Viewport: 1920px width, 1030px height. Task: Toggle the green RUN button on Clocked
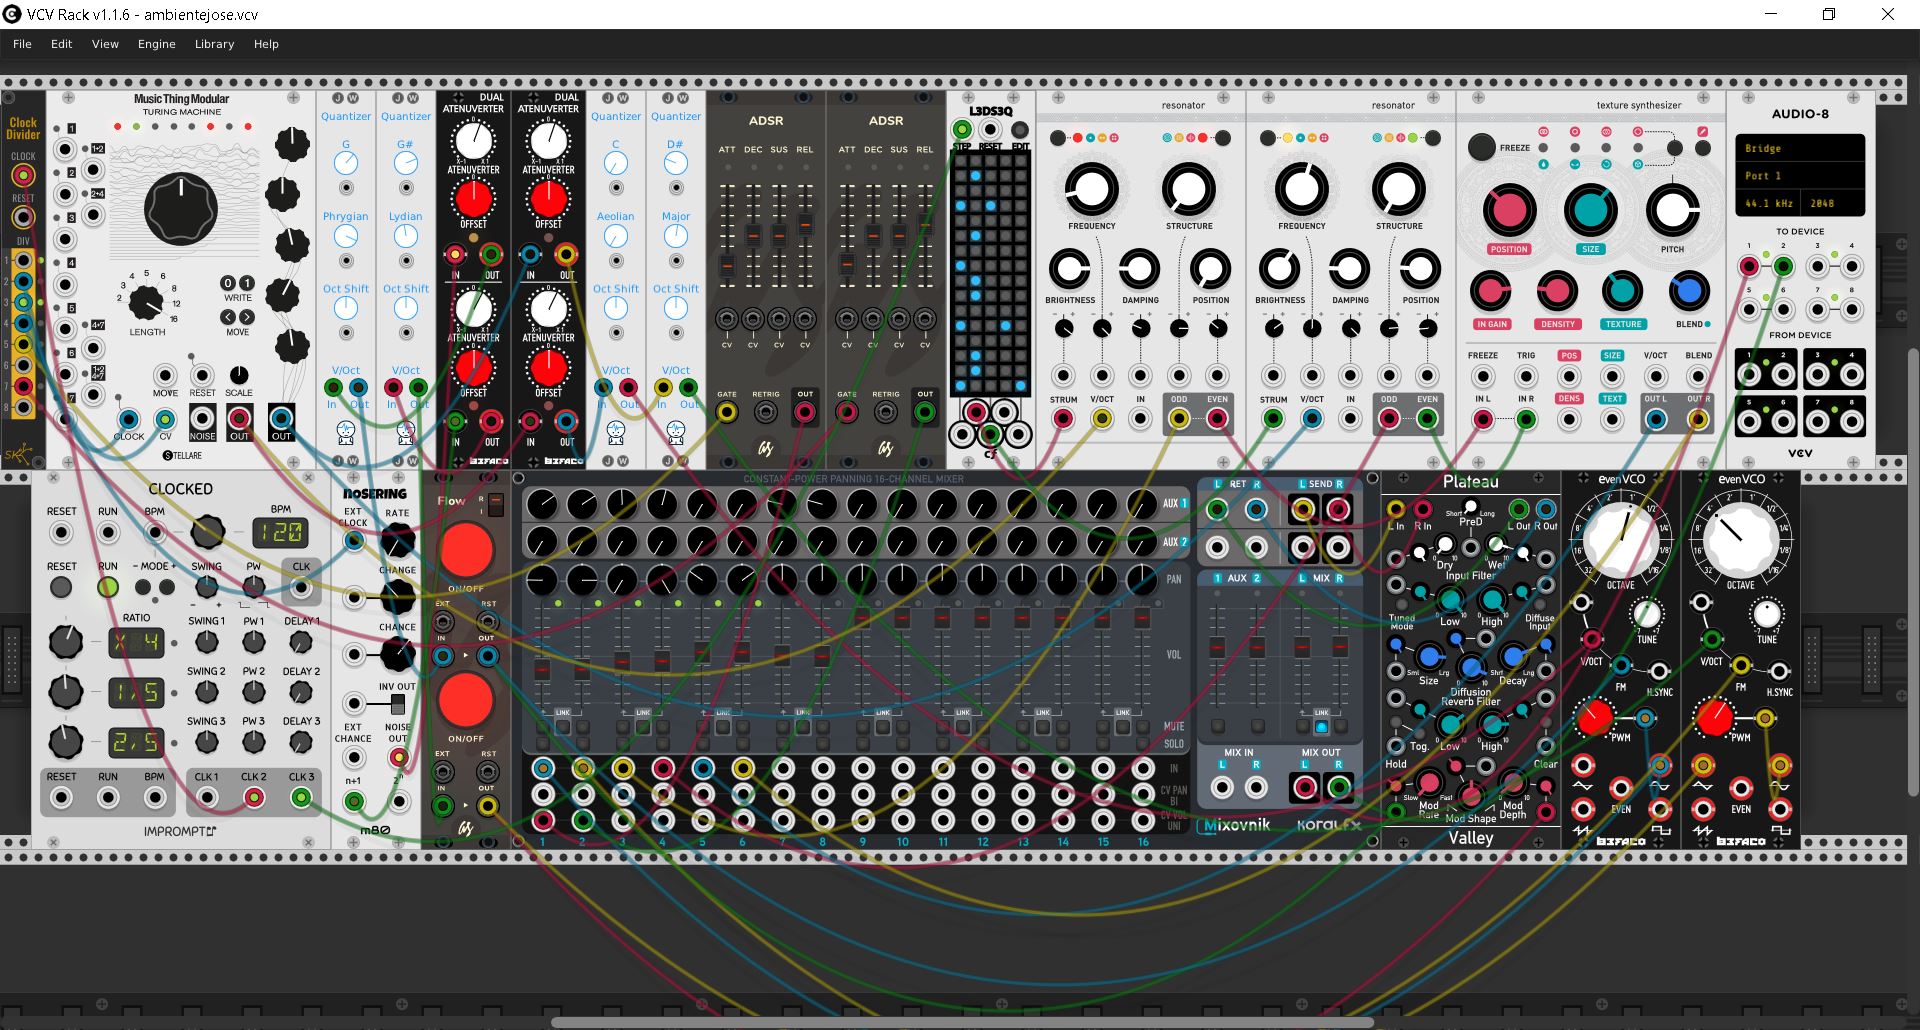[x=108, y=588]
